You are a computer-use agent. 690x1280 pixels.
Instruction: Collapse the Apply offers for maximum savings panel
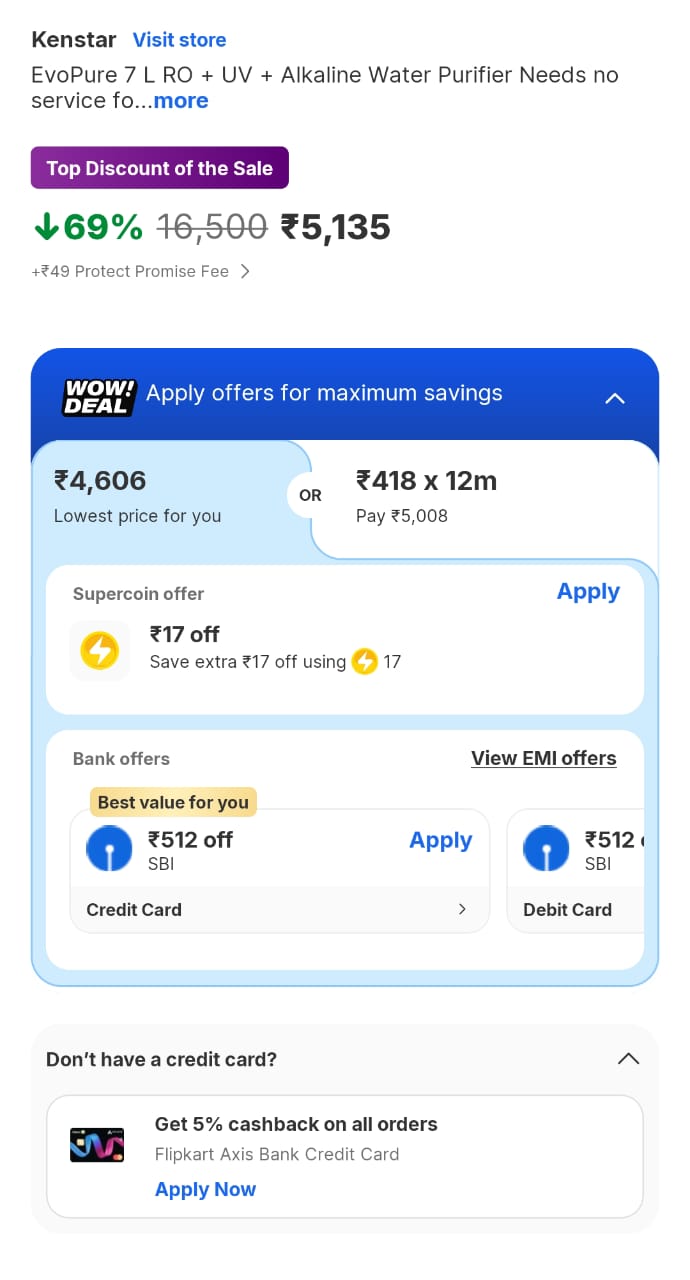(x=615, y=397)
